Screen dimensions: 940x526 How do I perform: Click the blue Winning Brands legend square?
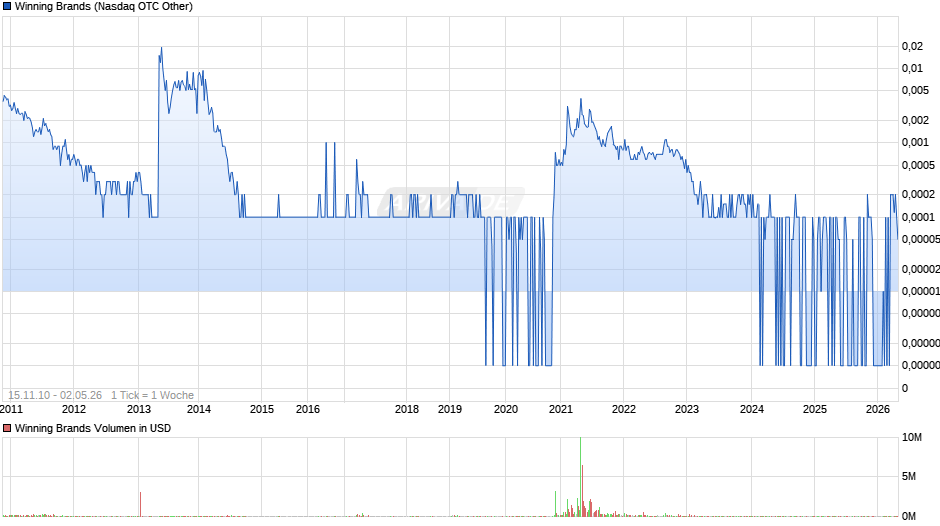click(7, 7)
